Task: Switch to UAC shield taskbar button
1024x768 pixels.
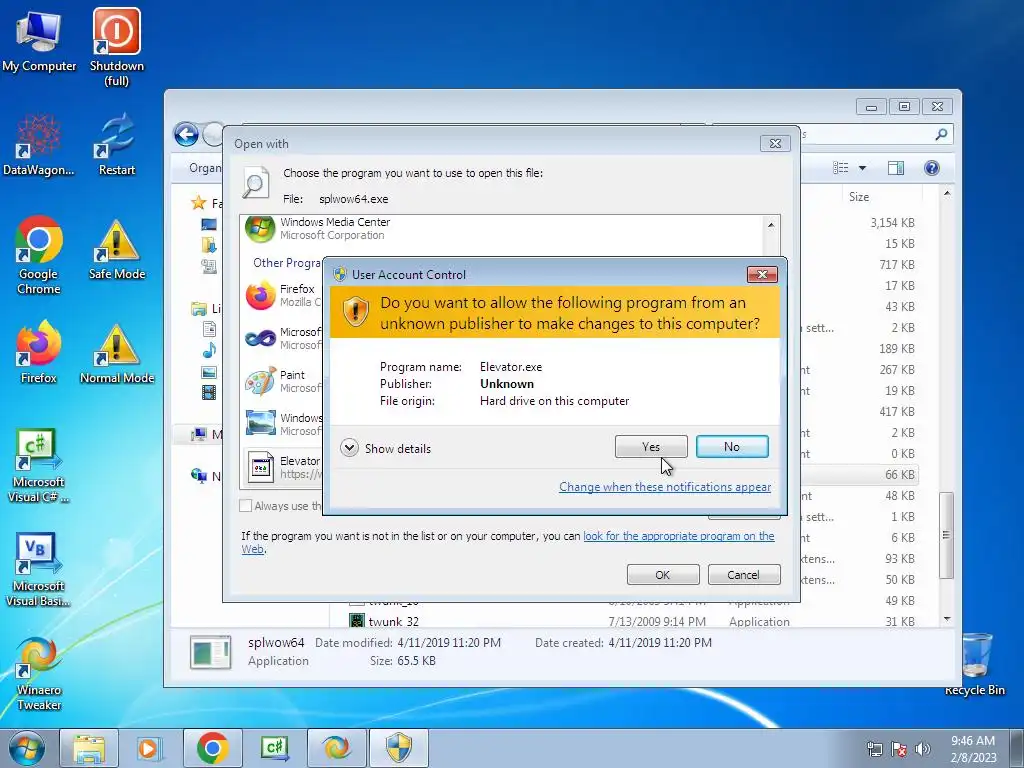Action: pos(398,748)
